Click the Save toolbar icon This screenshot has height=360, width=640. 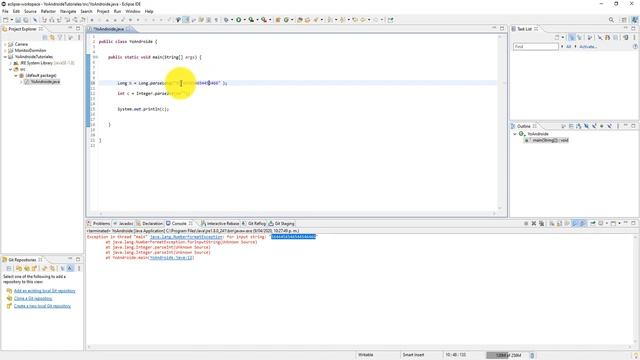pos(18,20)
